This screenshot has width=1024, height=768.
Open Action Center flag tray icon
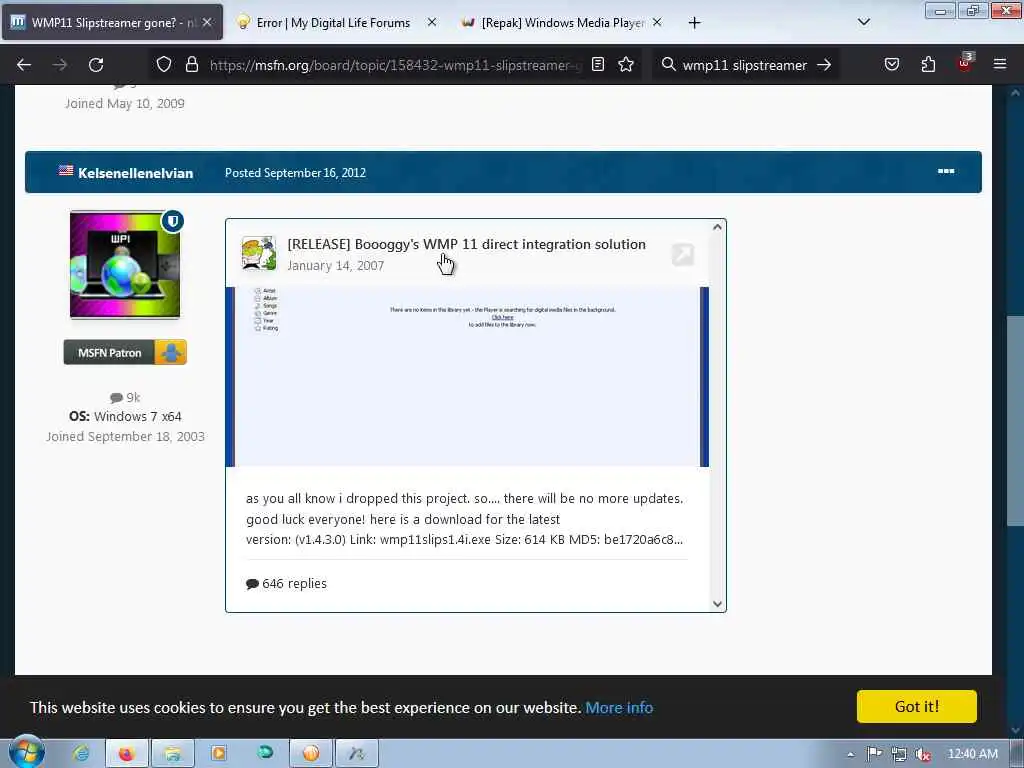click(x=874, y=754)
